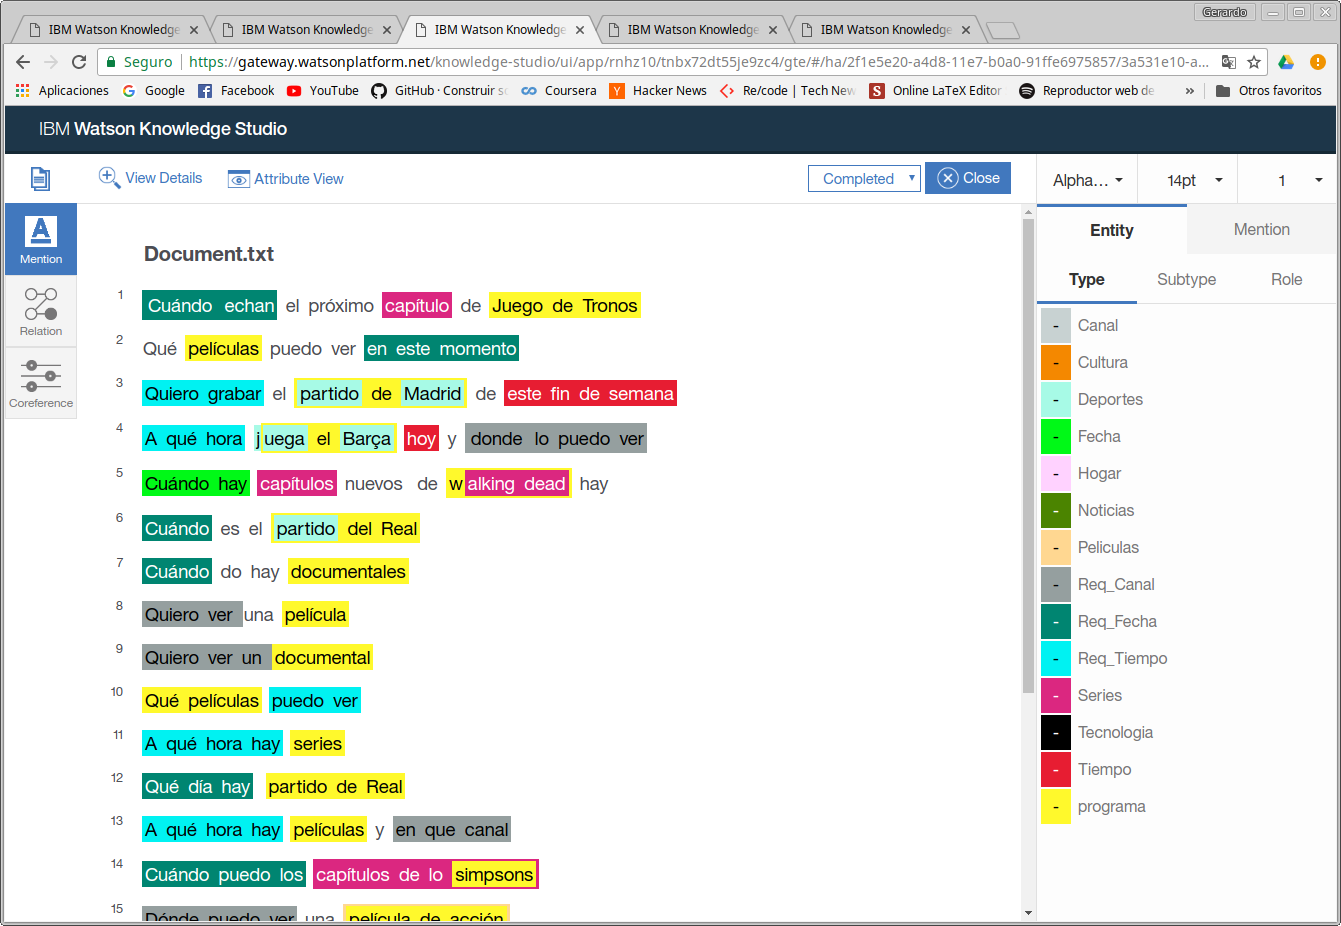Open the line spacing dropdown showing 1
The image size is (1341, 926).
(x=1287, y=180)
